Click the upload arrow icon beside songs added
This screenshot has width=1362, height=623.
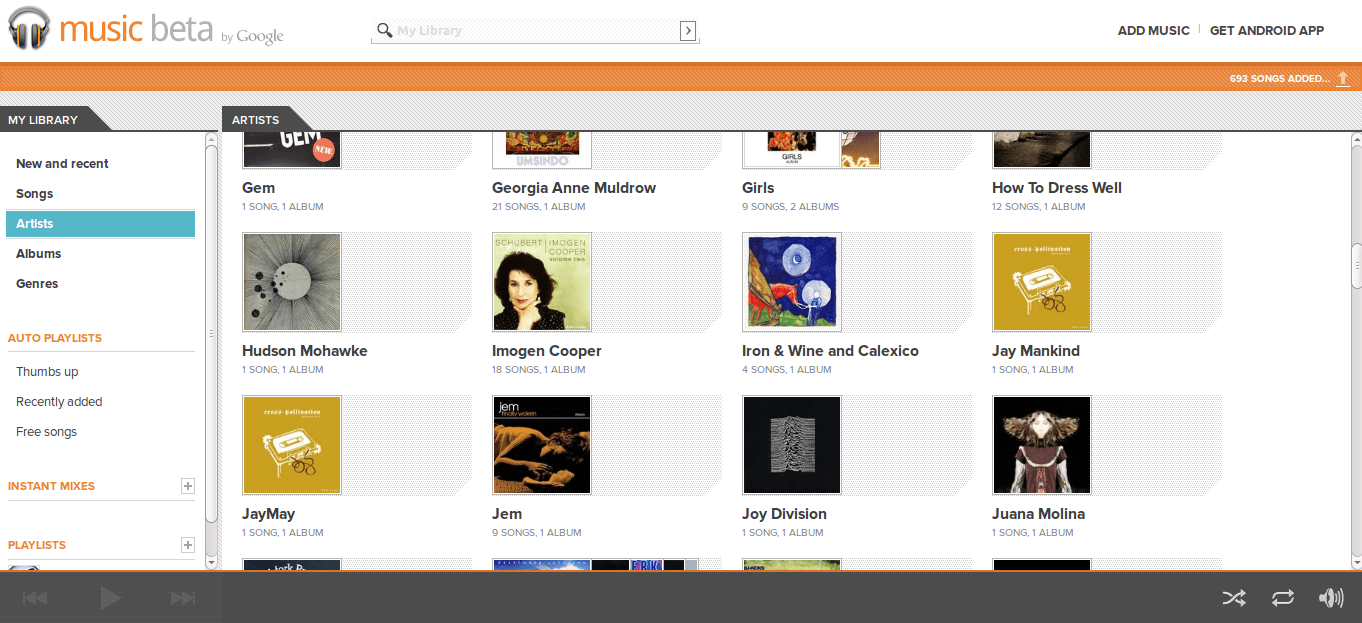(1343, 78)
